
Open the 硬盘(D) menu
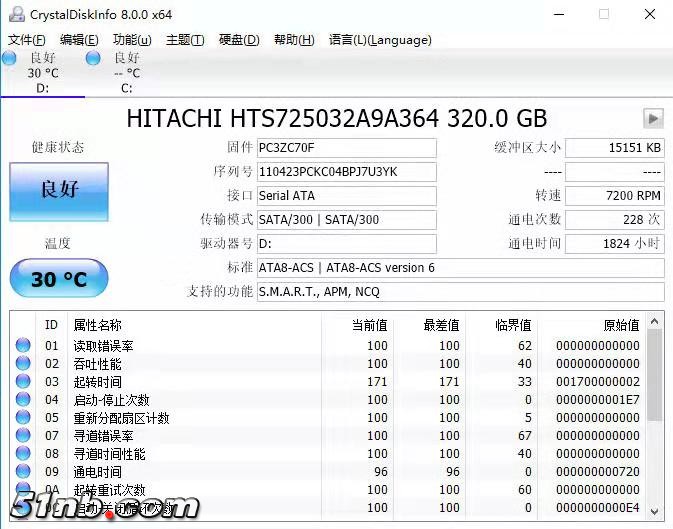click(x=239, y=40)
